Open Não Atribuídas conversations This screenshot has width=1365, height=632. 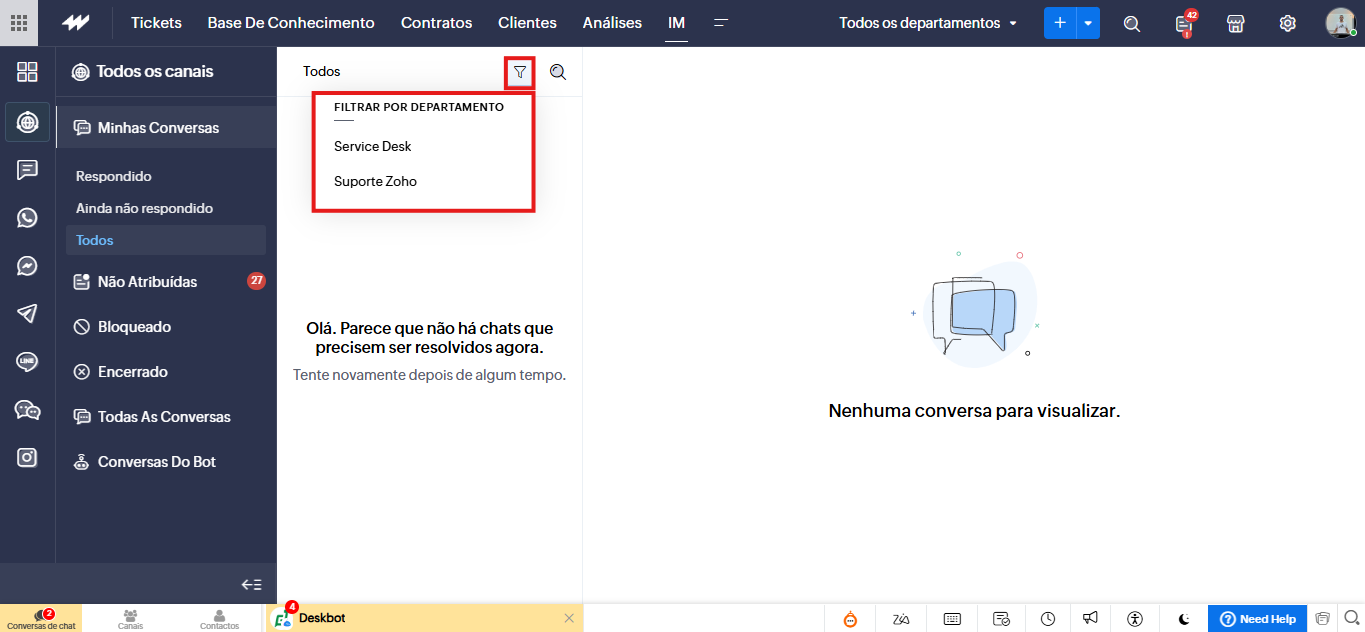(147, 282)
